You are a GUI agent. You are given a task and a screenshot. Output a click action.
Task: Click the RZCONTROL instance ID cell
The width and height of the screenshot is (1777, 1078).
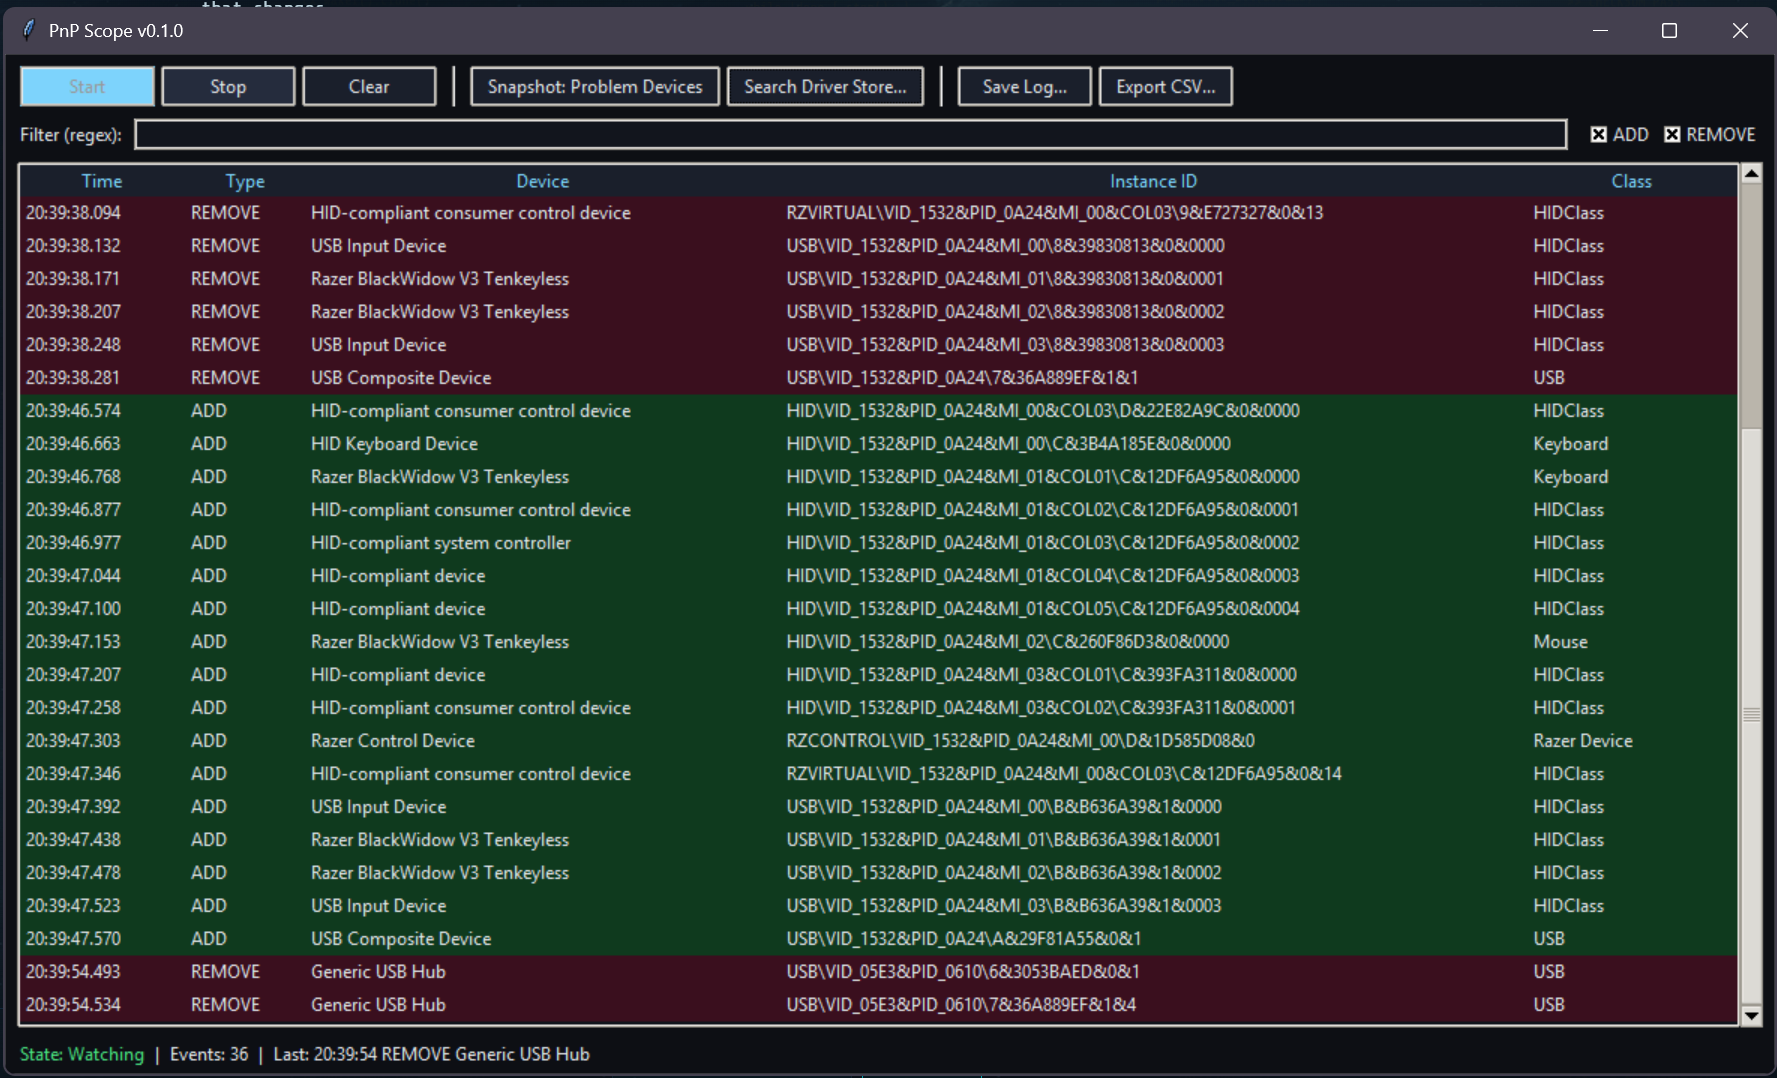click(1020, 740)
